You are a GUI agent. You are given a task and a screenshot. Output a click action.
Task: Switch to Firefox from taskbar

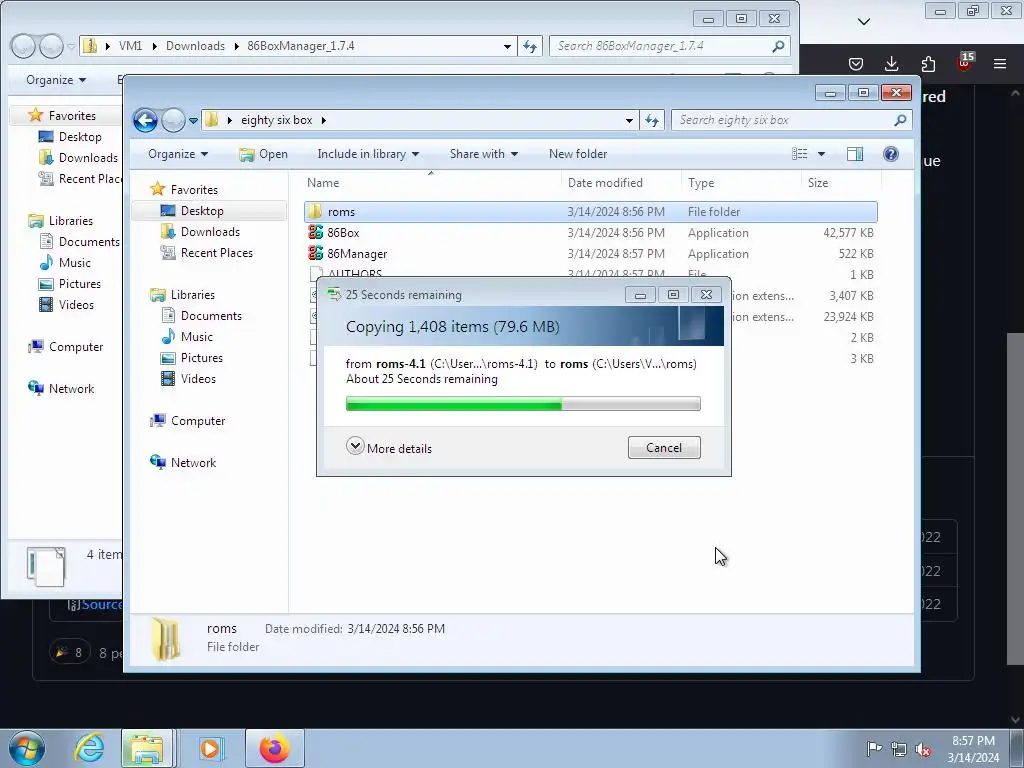(x=274, y=748)
